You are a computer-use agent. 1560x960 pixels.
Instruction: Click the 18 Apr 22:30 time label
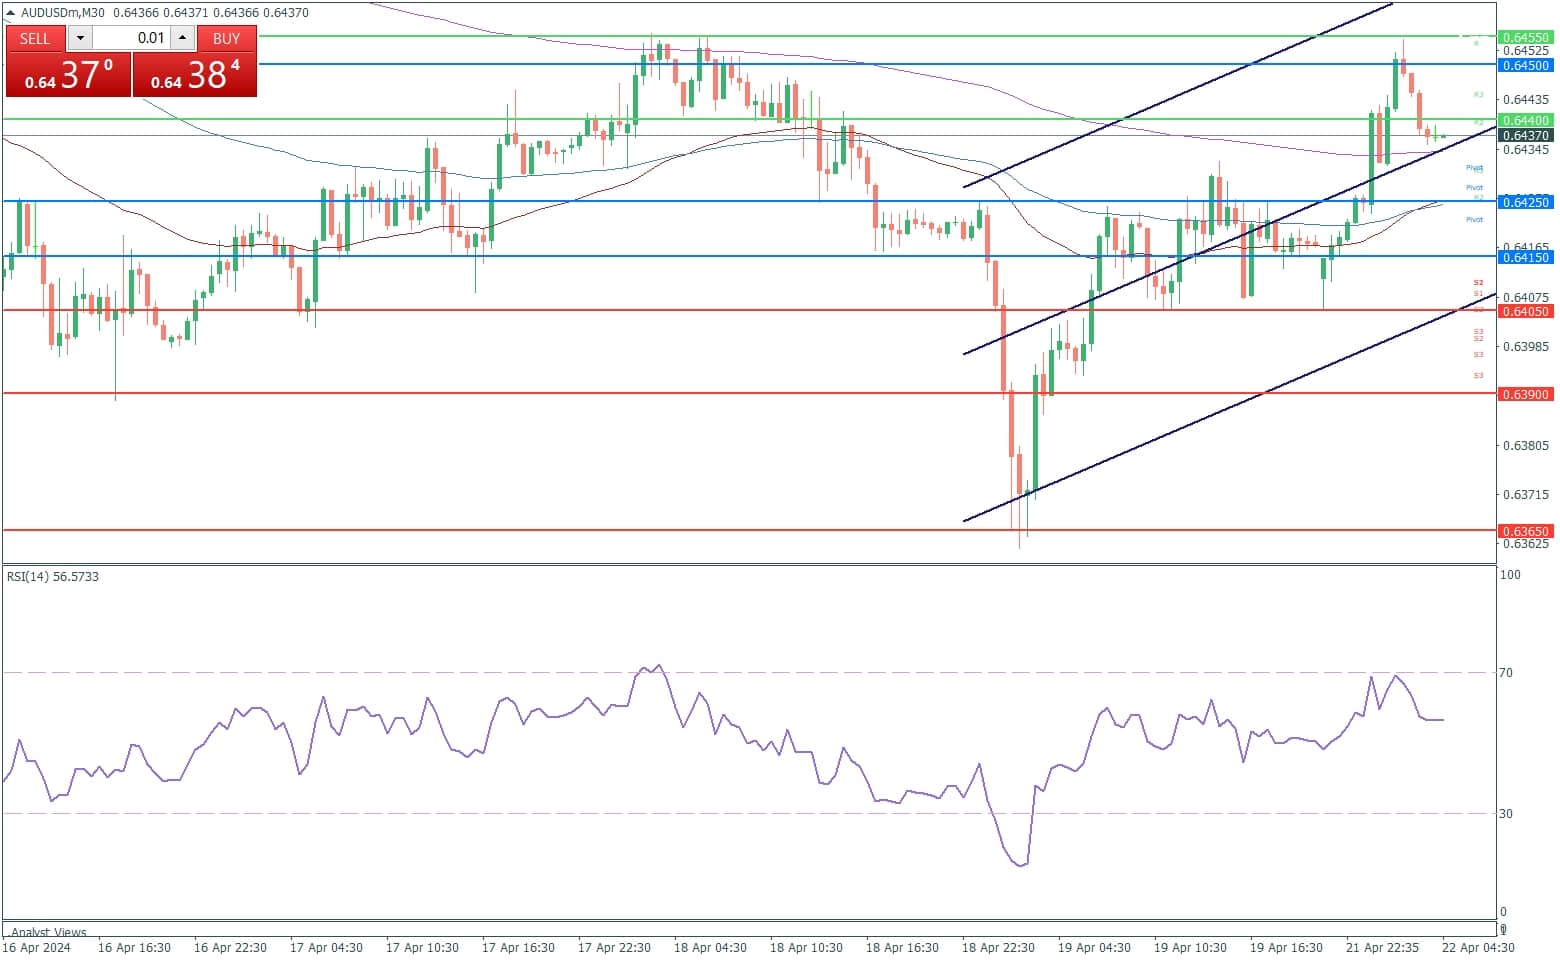click(998, 947)
